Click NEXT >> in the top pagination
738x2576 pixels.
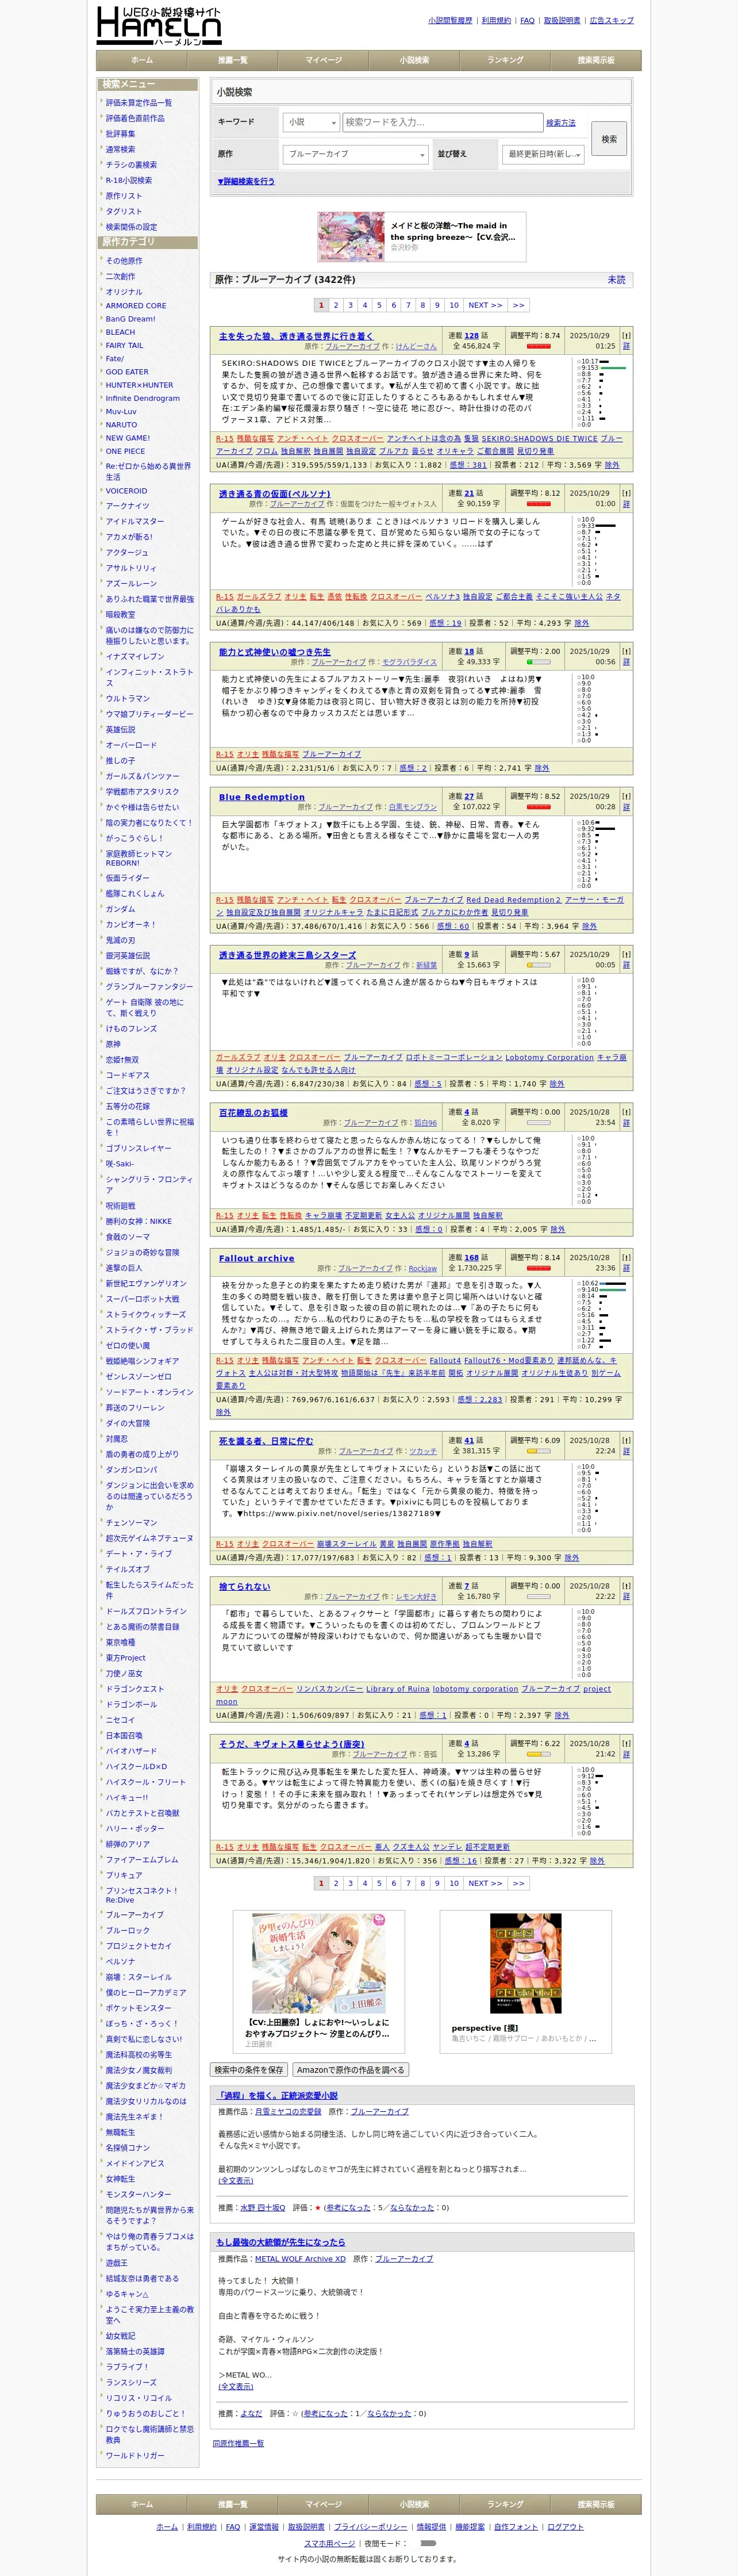pos(485,305)
